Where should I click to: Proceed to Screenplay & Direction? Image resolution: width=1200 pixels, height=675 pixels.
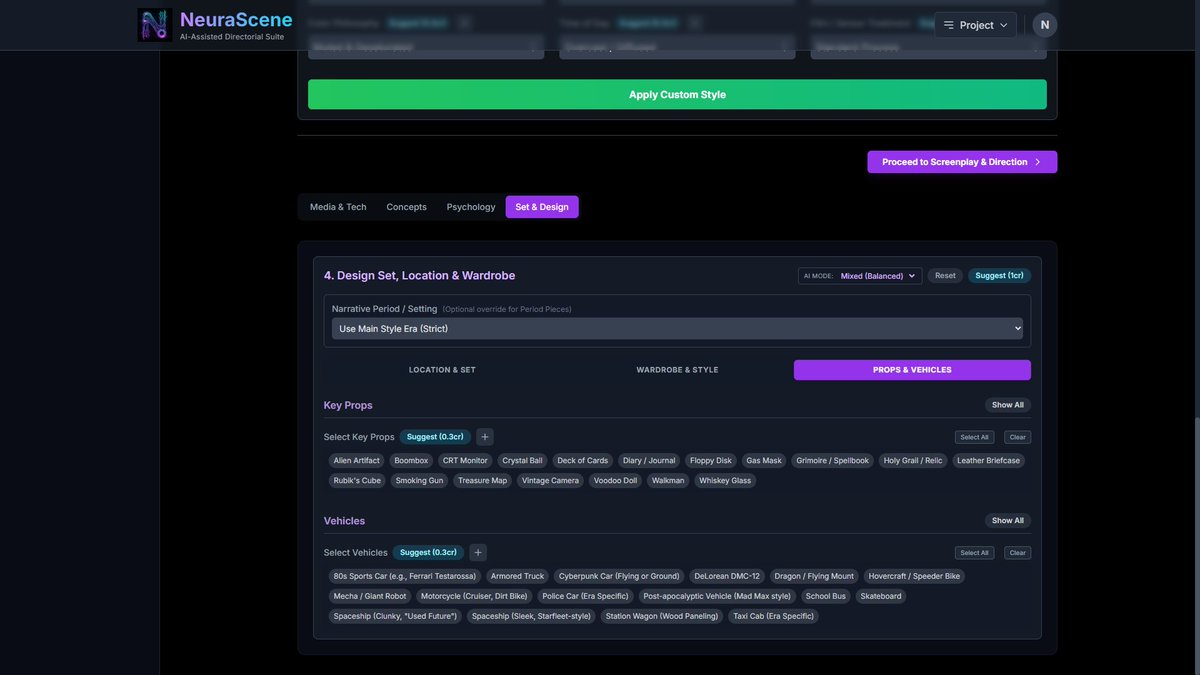point(962,162)
